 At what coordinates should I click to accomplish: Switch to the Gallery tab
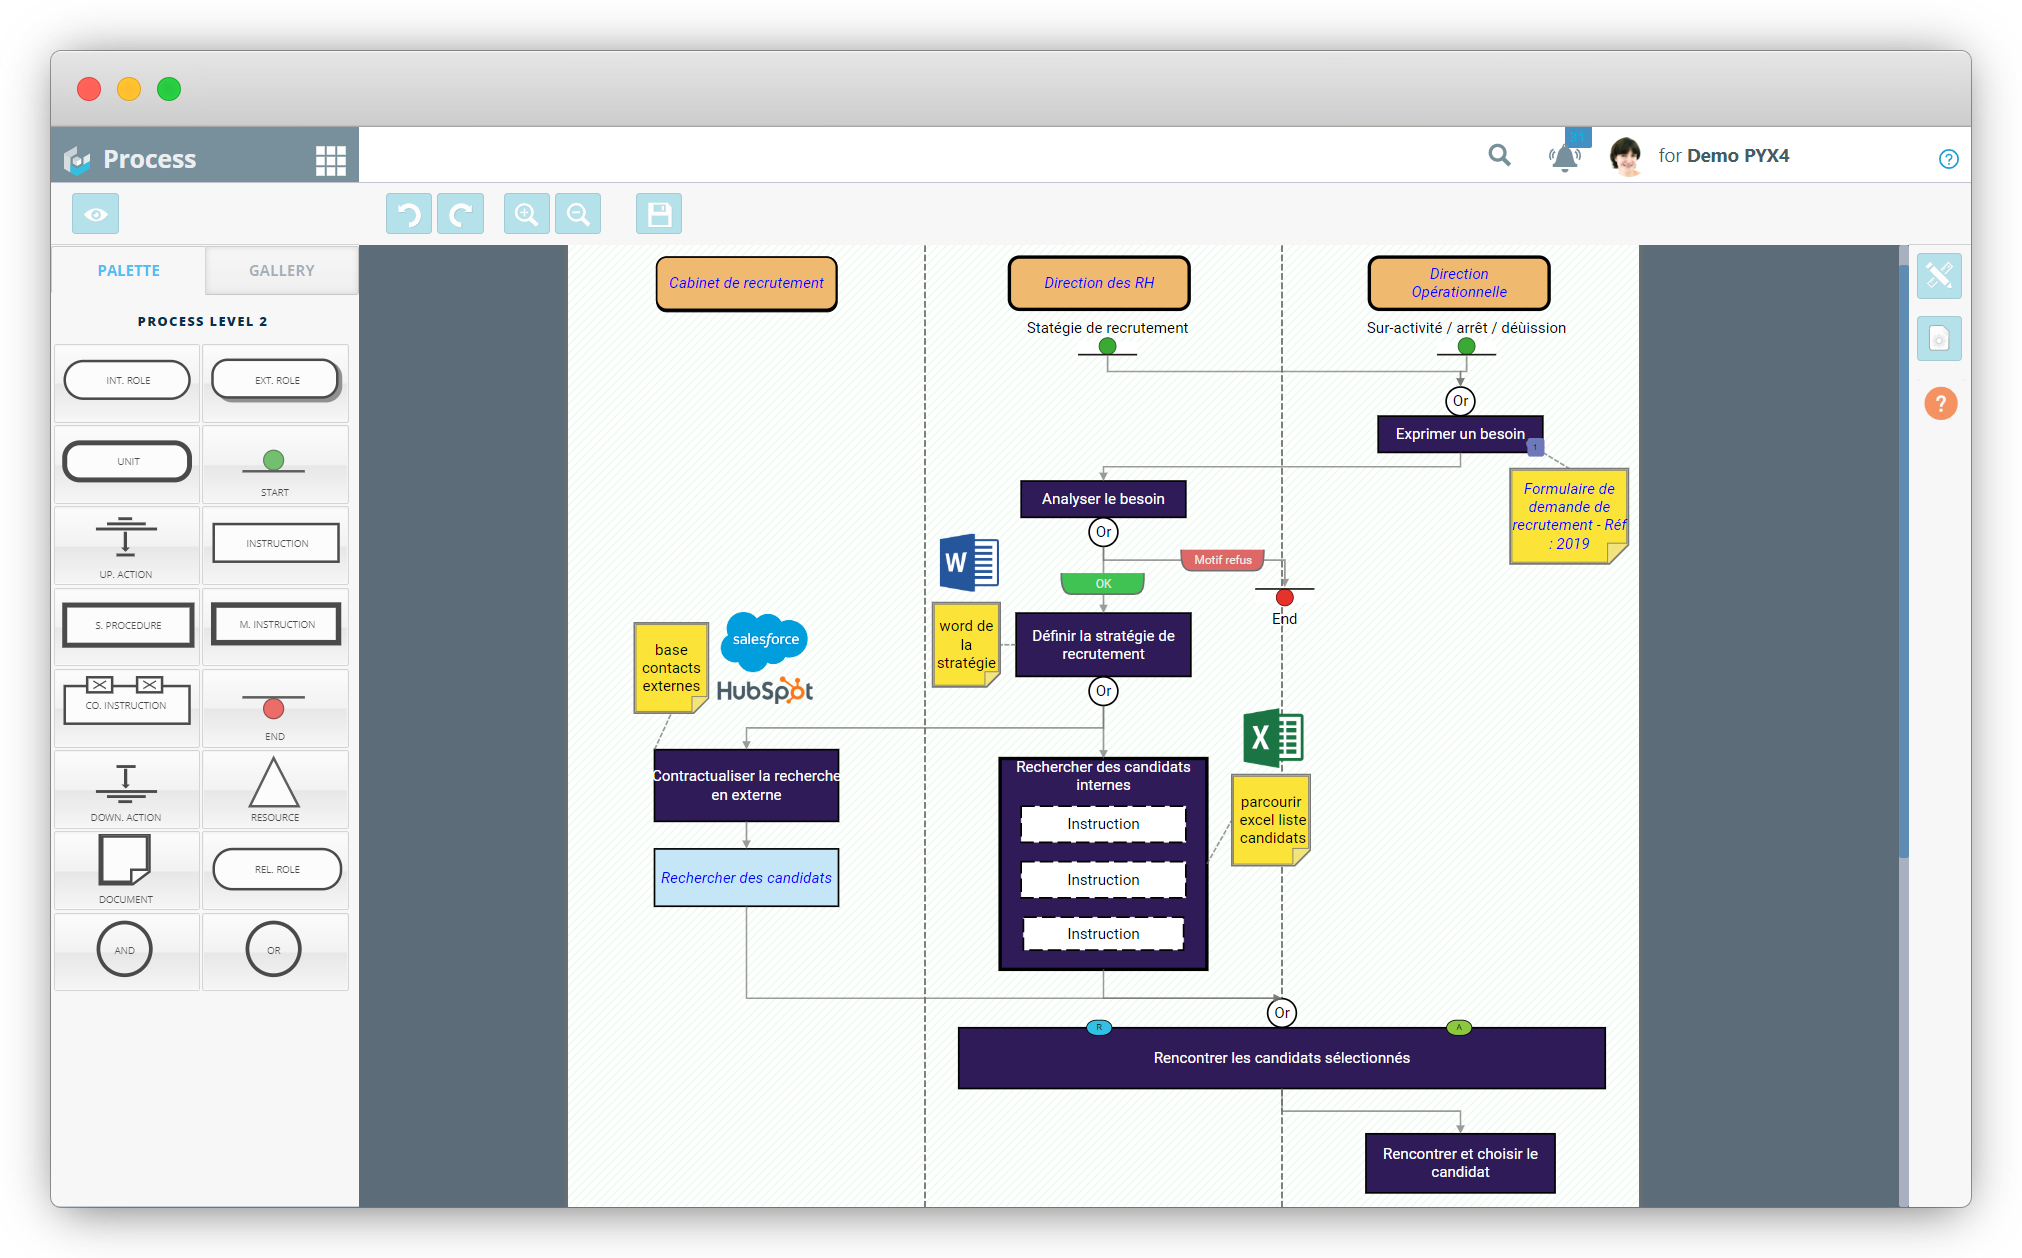282,270
